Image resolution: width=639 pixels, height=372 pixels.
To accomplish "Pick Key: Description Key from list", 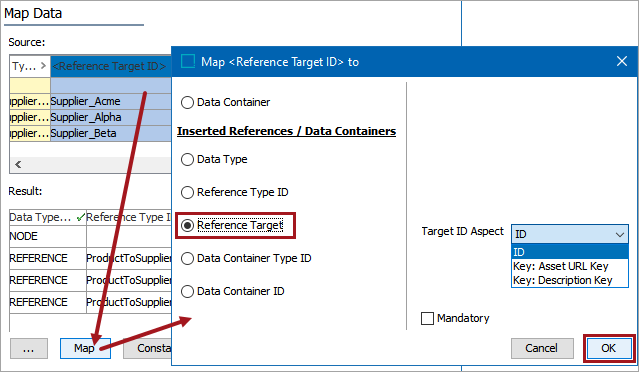I will coord(570,280).
